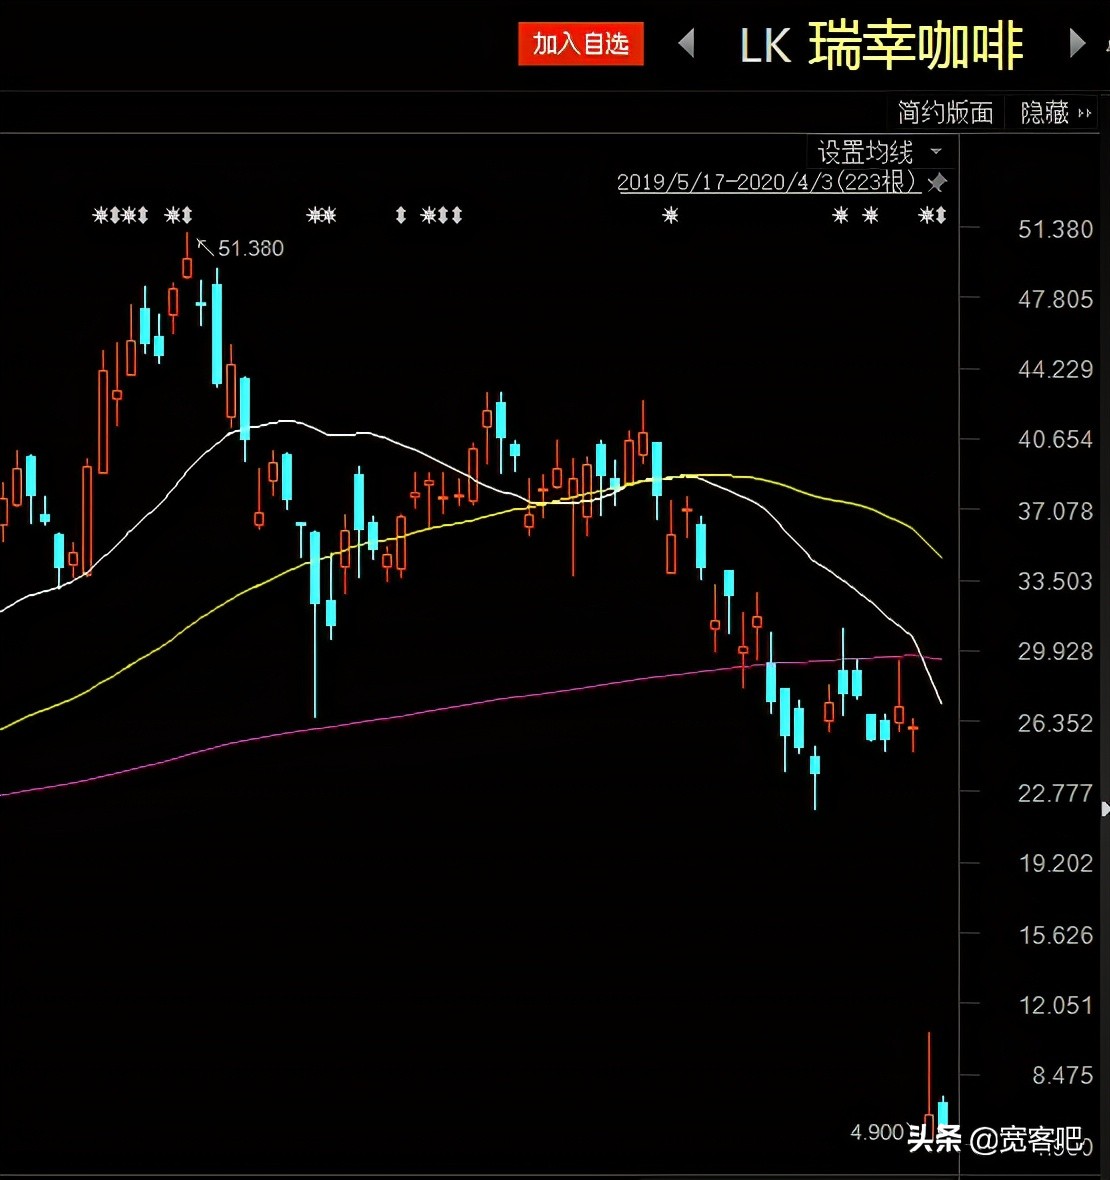Click the LK 瑞幸咖啡 stock title

(881, 46)
